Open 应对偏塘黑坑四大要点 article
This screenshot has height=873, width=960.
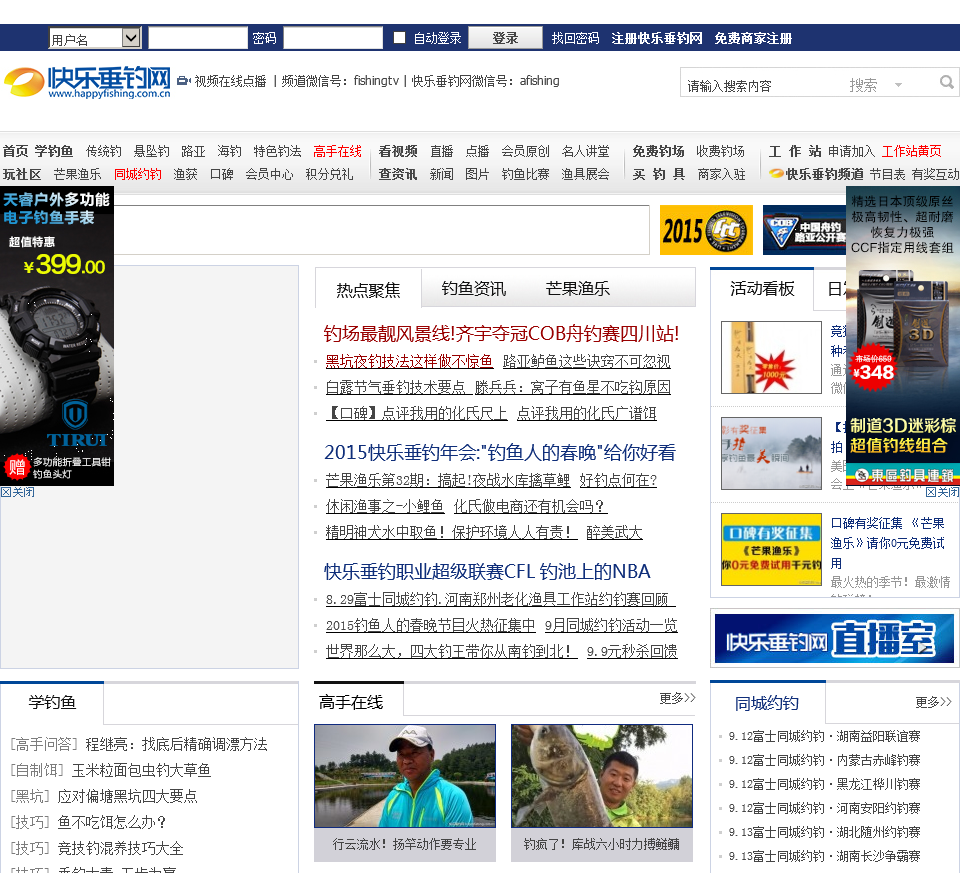click(x=127, y=795)
